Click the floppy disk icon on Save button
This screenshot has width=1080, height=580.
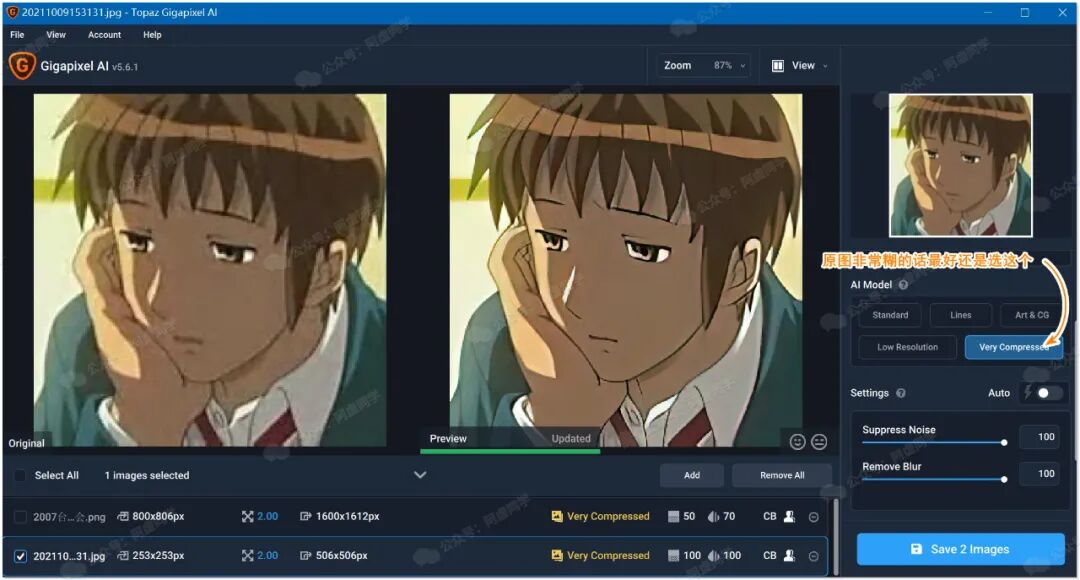point(916,549)
